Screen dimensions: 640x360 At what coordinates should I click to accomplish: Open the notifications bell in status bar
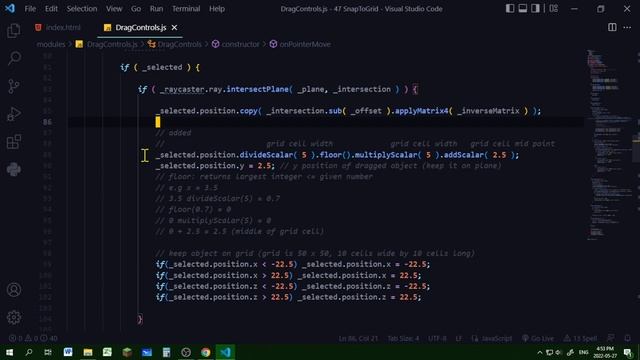coord(627,338)
